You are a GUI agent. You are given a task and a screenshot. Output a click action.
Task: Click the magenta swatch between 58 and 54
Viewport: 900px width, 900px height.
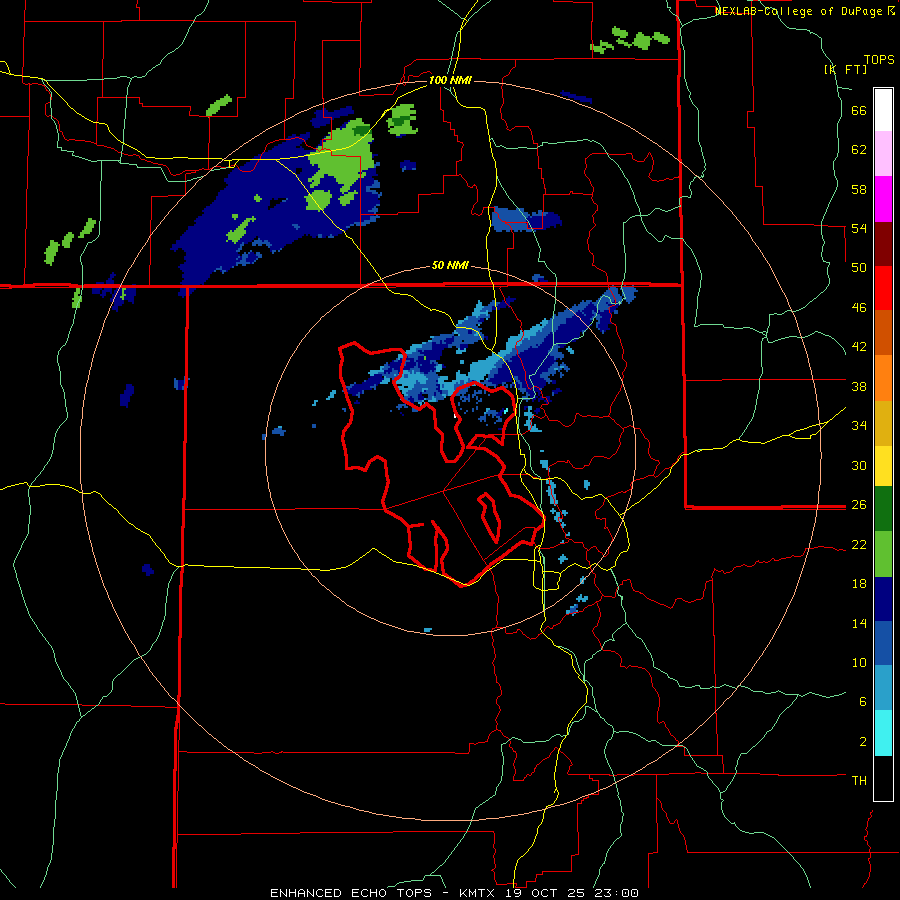point(883,199)
